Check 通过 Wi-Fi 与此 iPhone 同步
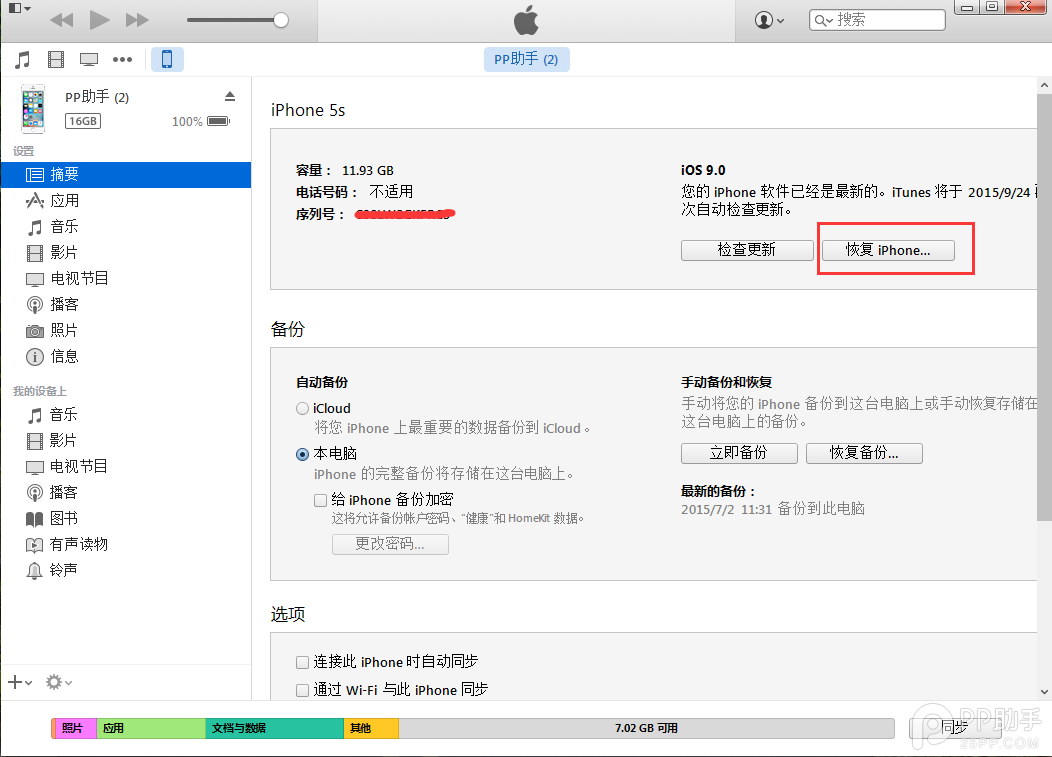1052x757 pixels. coord(302,689)
